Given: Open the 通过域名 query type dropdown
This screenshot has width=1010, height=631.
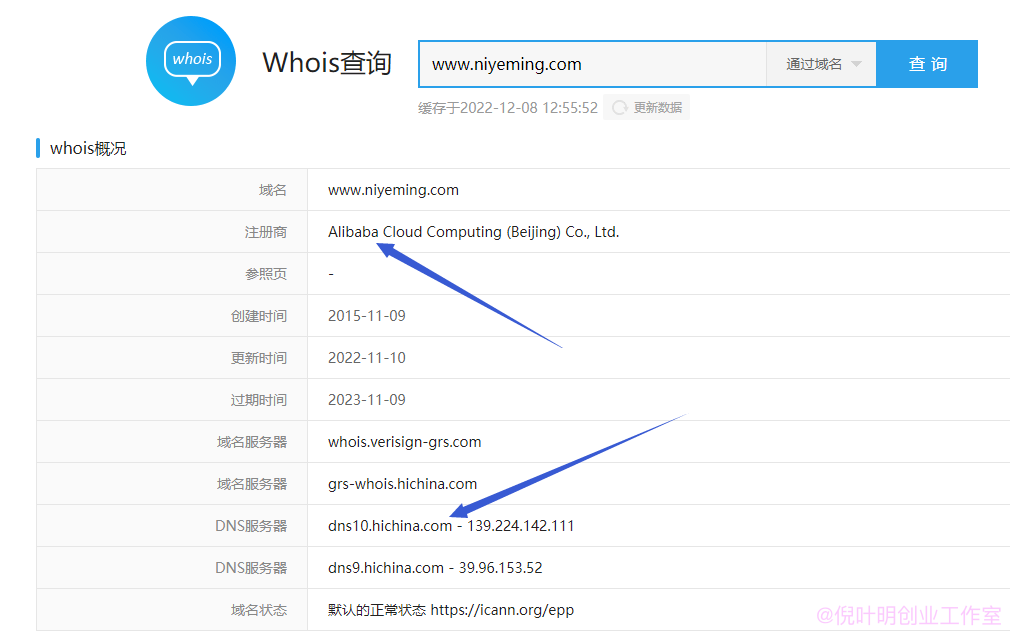Looking at the screenshot, I should (821, 64).
